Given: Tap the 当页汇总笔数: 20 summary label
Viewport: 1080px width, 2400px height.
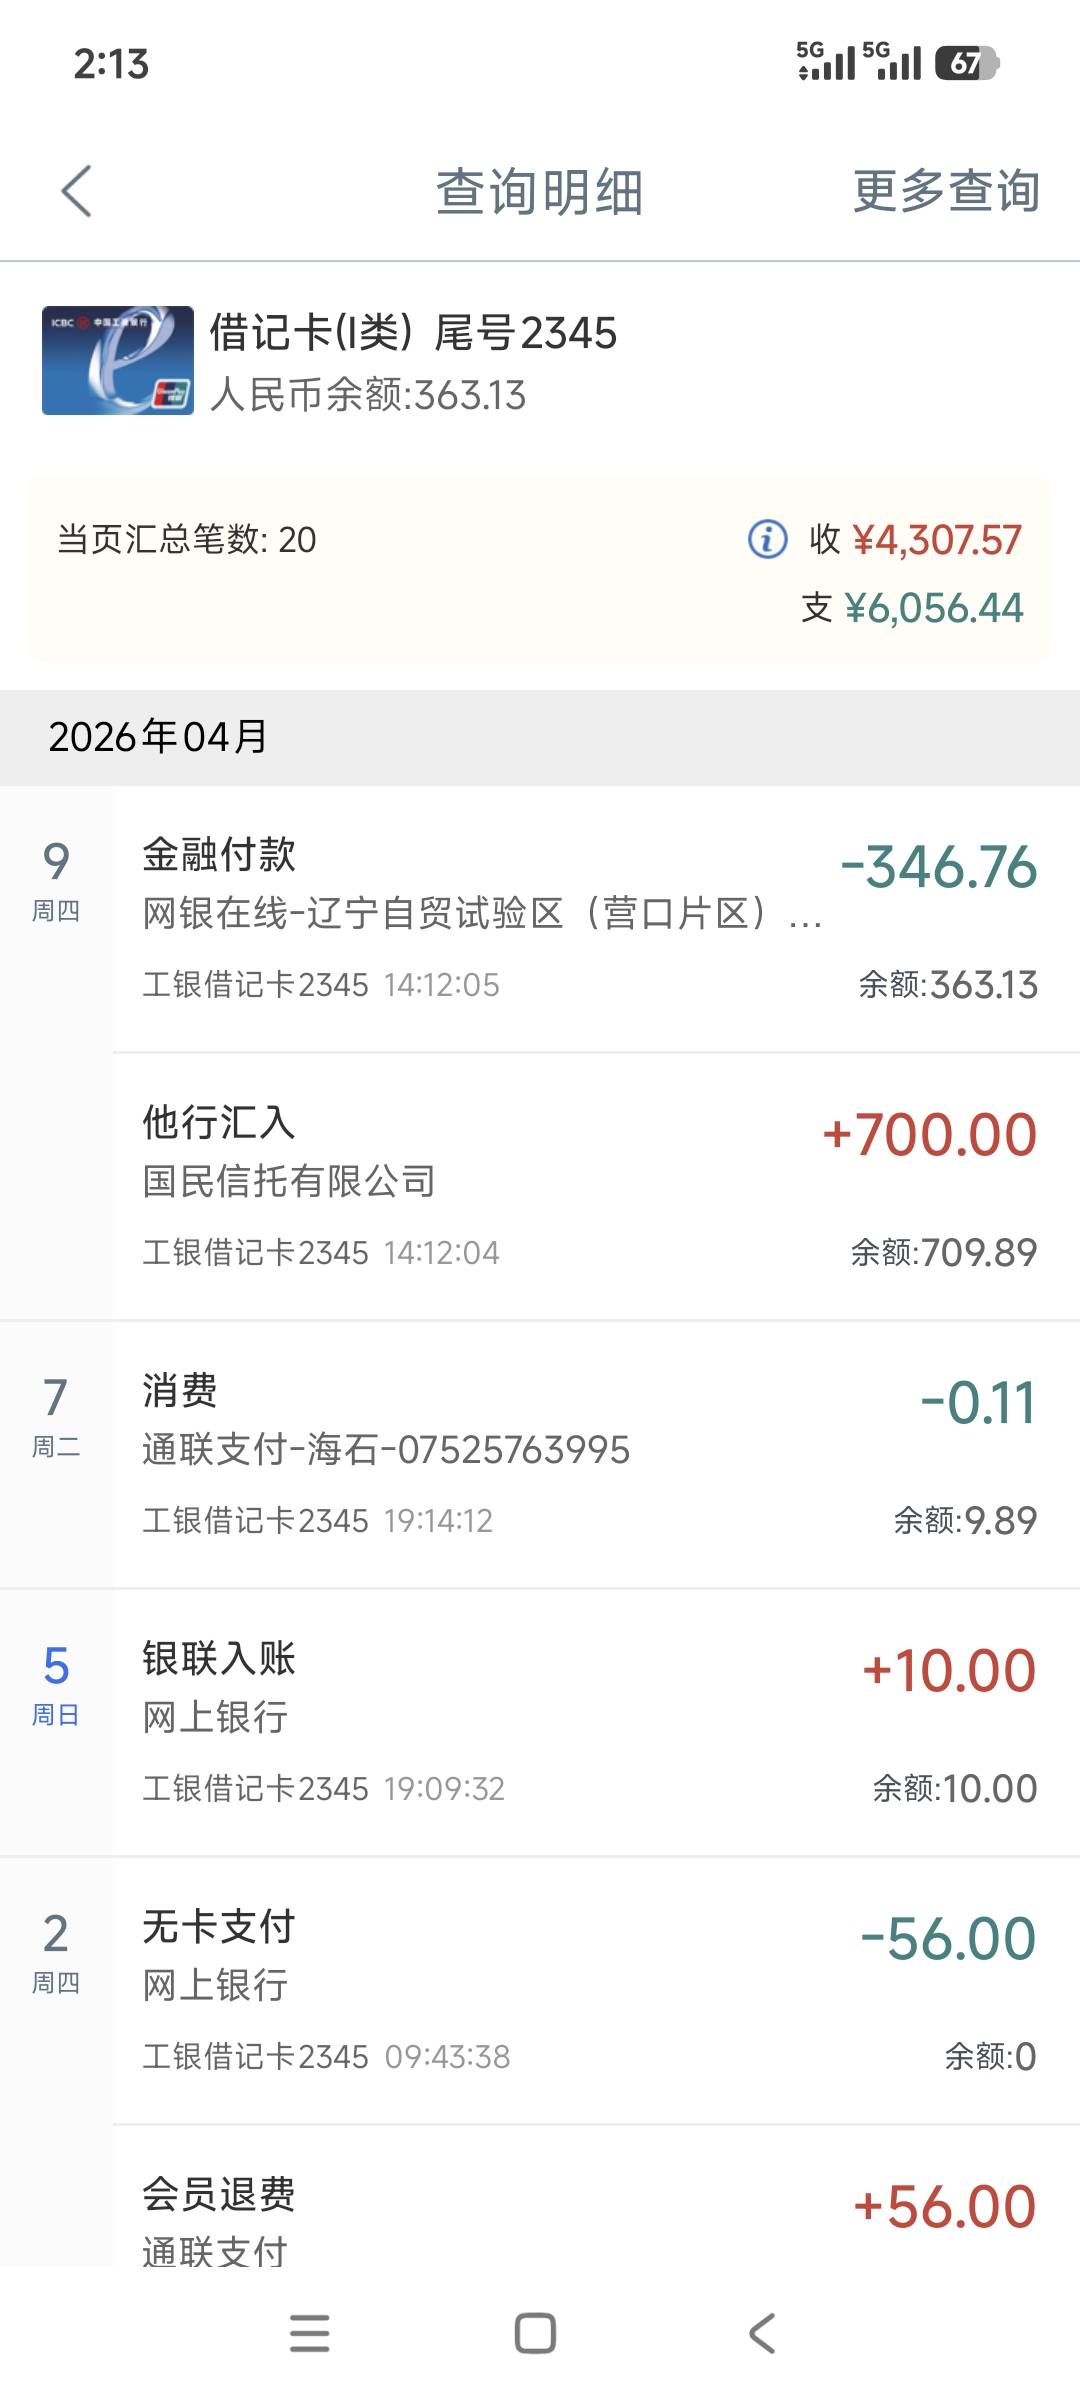Looking at the screenshot, I should 187,540.
